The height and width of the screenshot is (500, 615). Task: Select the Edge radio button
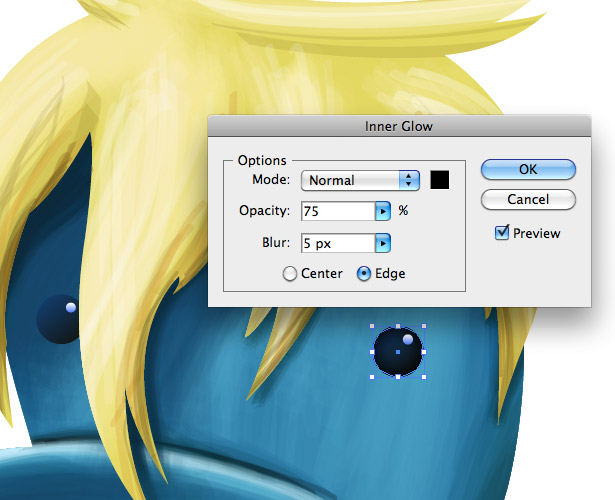(364, 274)
